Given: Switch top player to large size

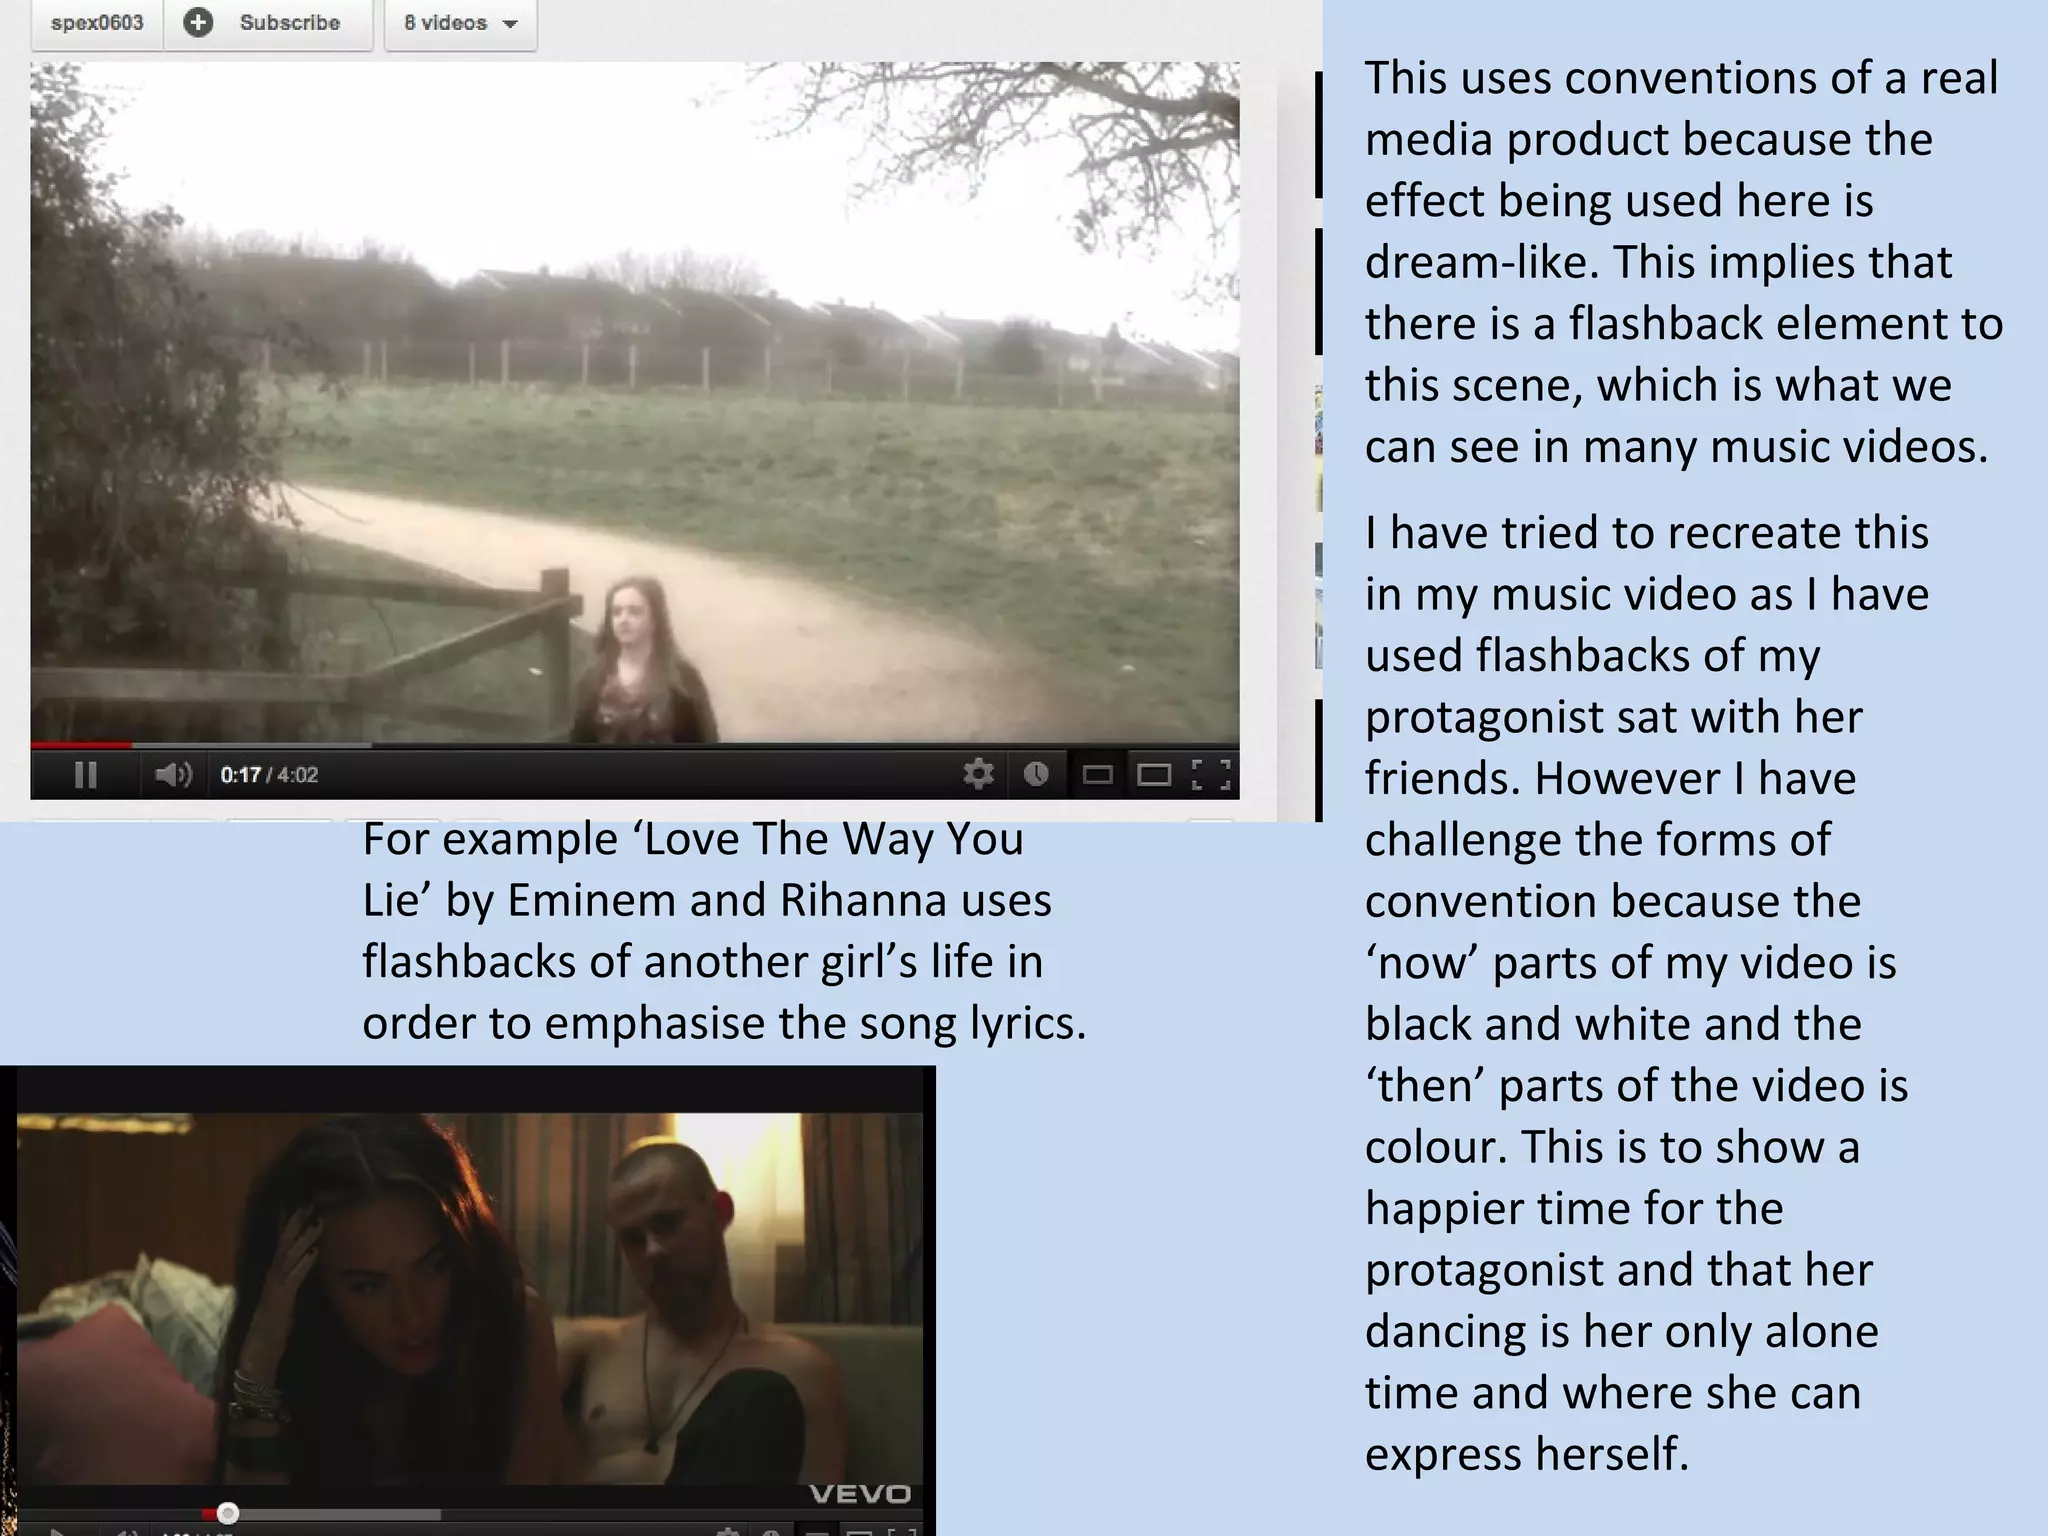Looking at the screenshot, I should pyautogui.click(x=1154, y=775).
